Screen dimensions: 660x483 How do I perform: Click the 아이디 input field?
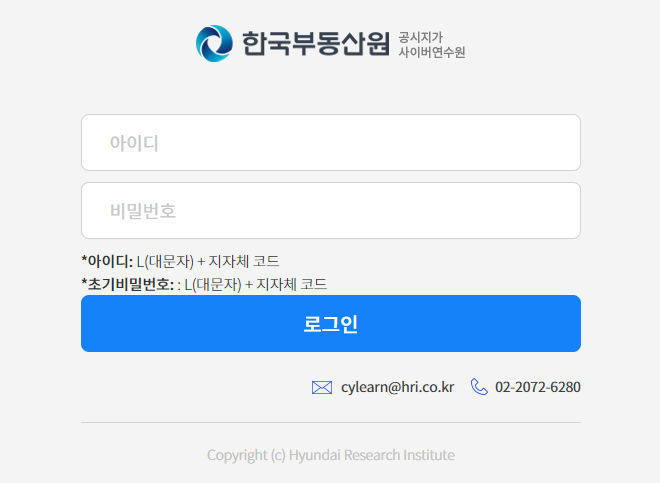click(331, 142)
